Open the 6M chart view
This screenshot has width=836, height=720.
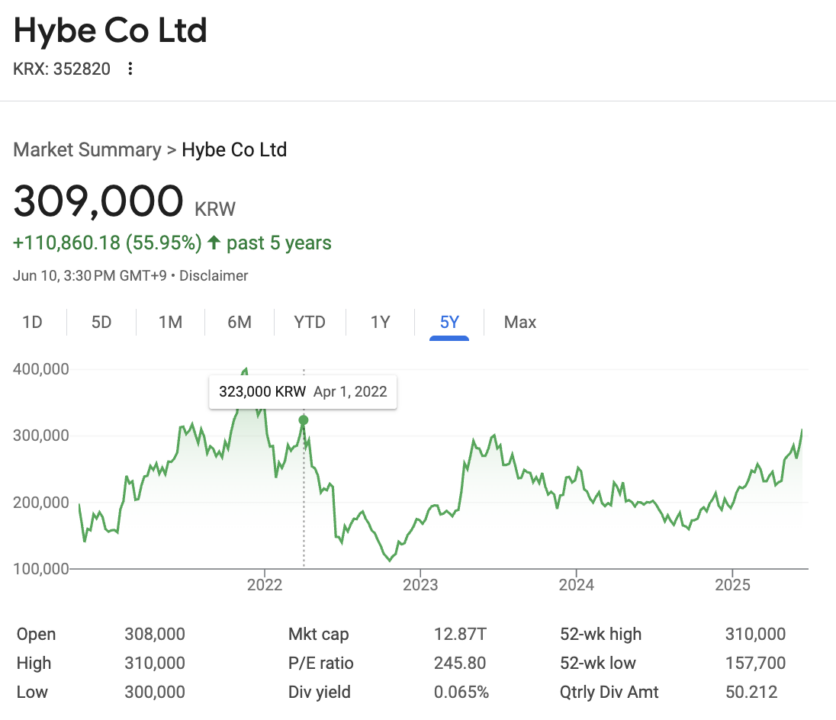pos(240,322)
